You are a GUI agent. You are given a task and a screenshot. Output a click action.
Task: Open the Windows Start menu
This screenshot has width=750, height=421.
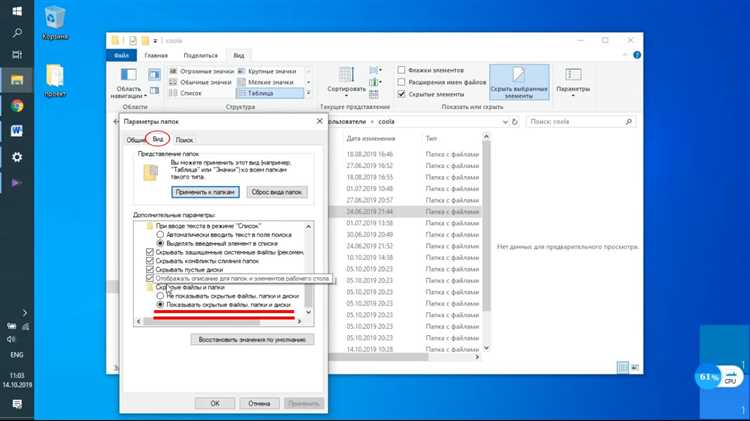tap(17, 11)
